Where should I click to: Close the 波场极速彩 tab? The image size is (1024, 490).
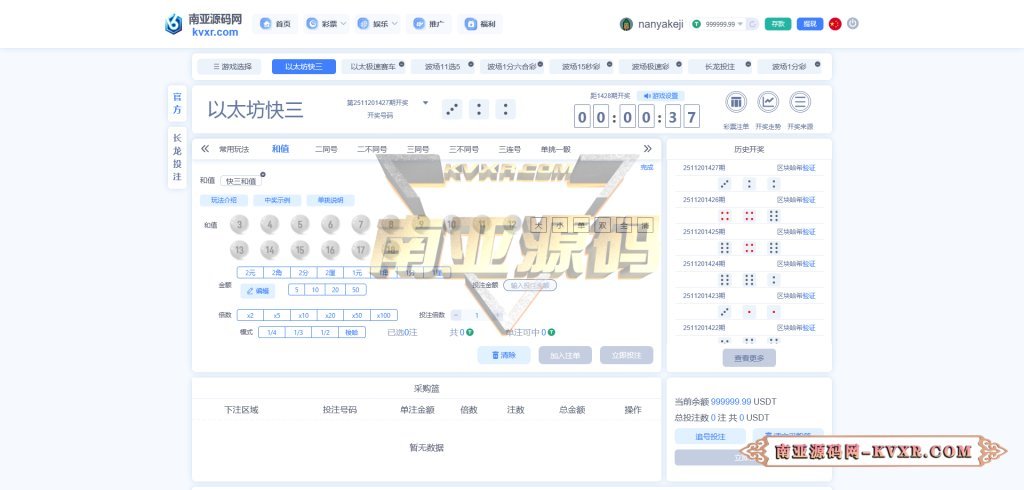[679, 64]
